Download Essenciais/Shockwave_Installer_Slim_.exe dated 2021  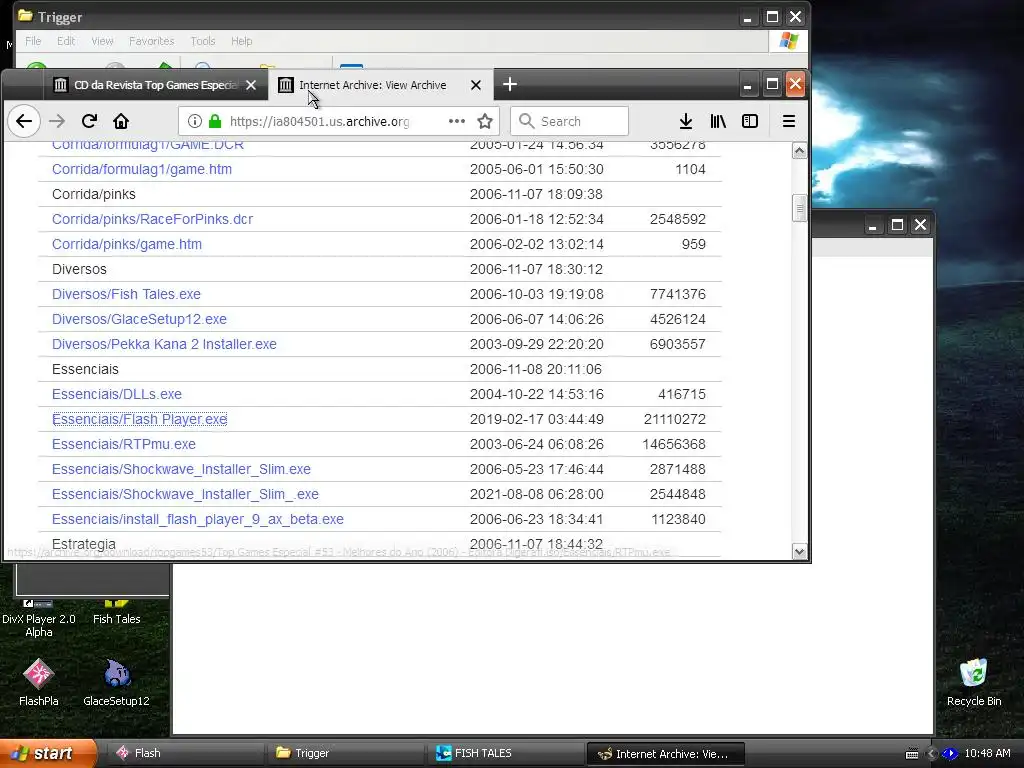(185, 494)
